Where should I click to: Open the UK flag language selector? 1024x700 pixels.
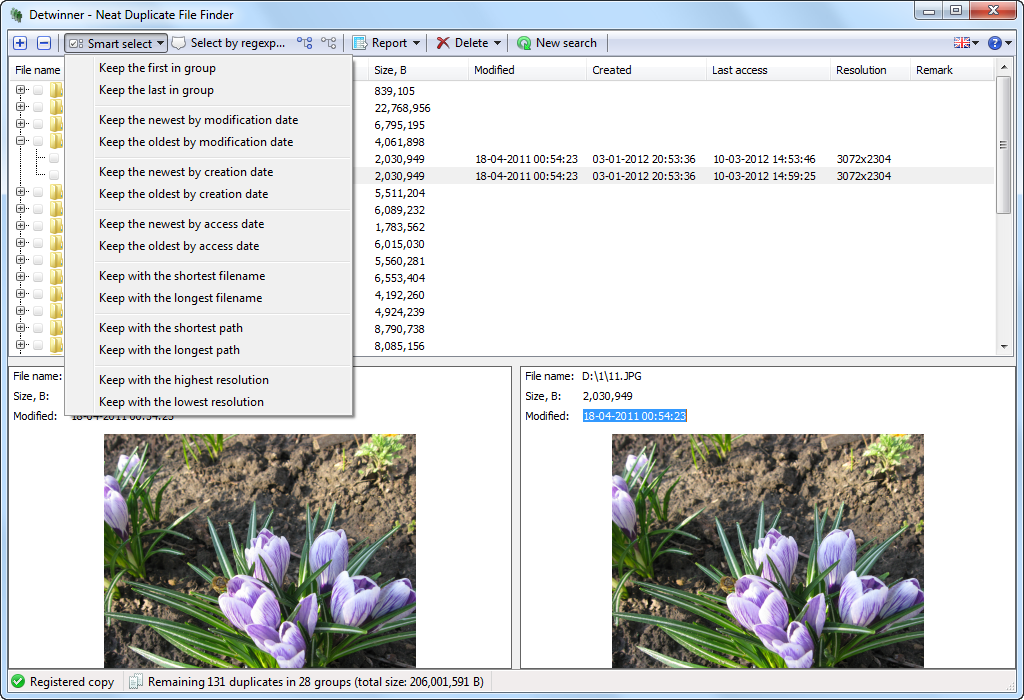966,43
